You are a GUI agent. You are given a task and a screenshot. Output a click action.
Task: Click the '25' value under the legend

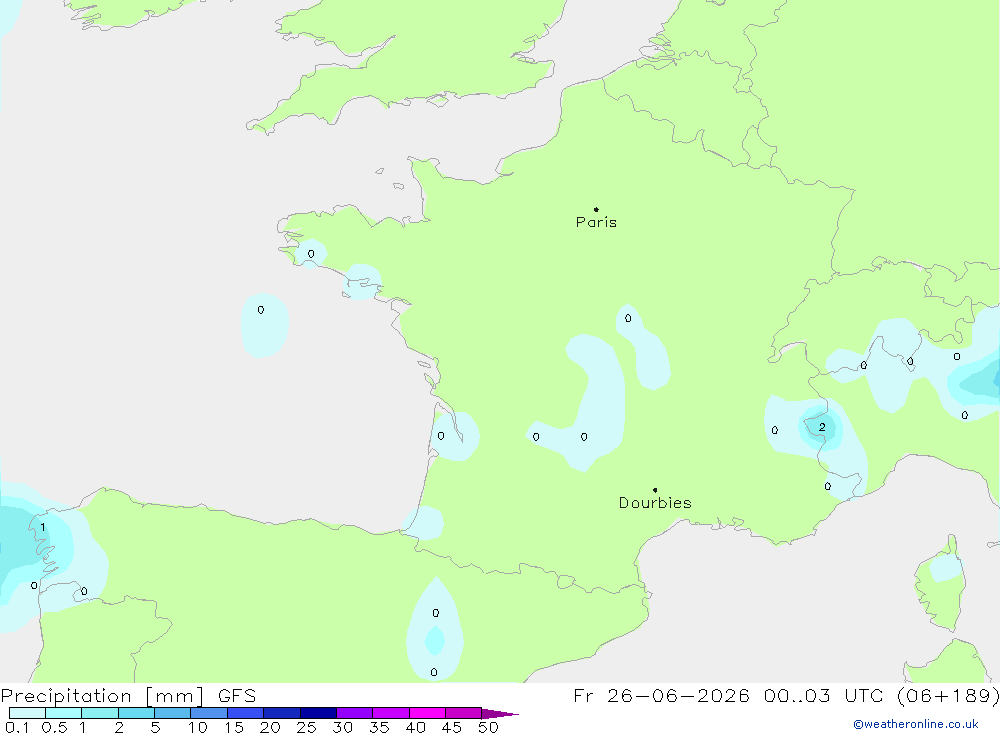tap(307, 727)
